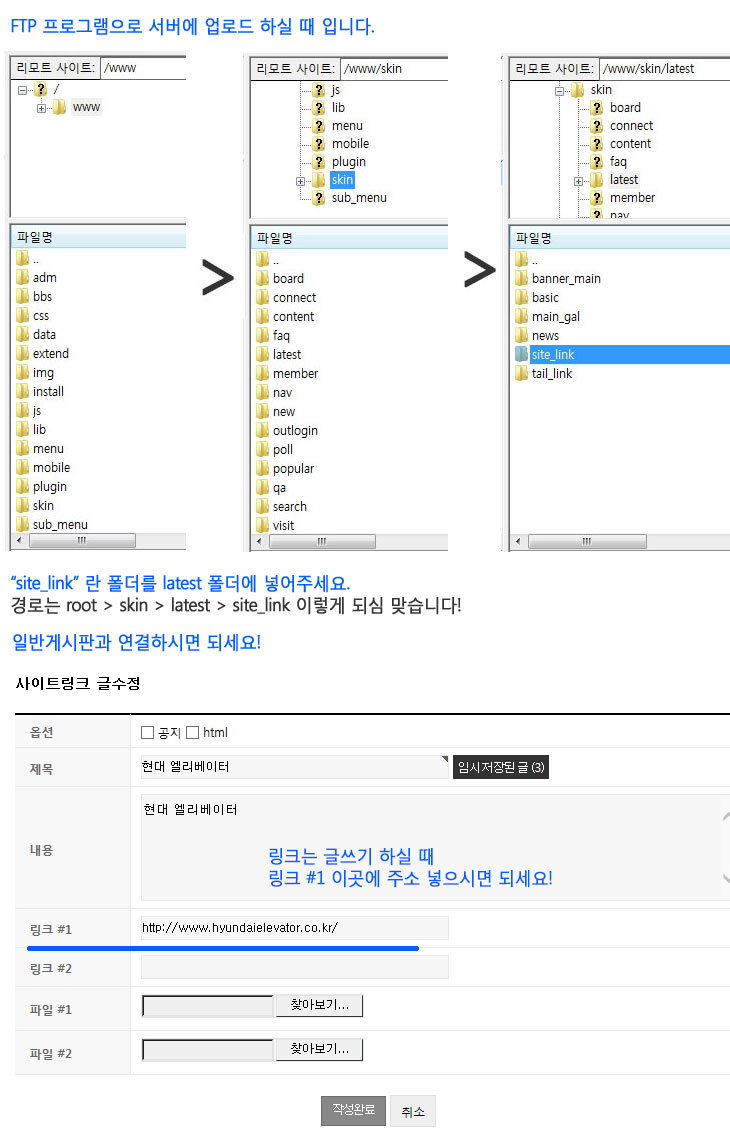The height and width of the screenshot is (1144, 730).
Task: Select the highlighted skin folder in tree
Action: pyautogui.click(x=342, y=180)
